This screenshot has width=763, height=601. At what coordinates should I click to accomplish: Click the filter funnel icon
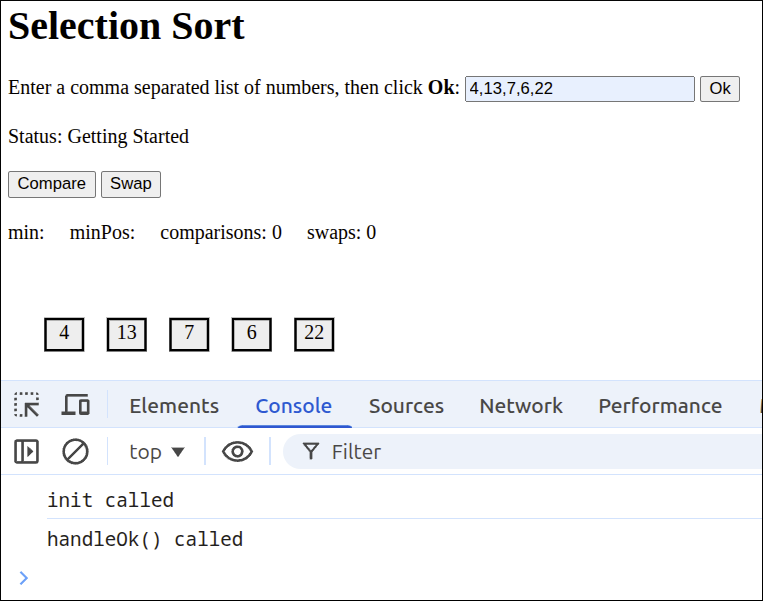[311, 452]
